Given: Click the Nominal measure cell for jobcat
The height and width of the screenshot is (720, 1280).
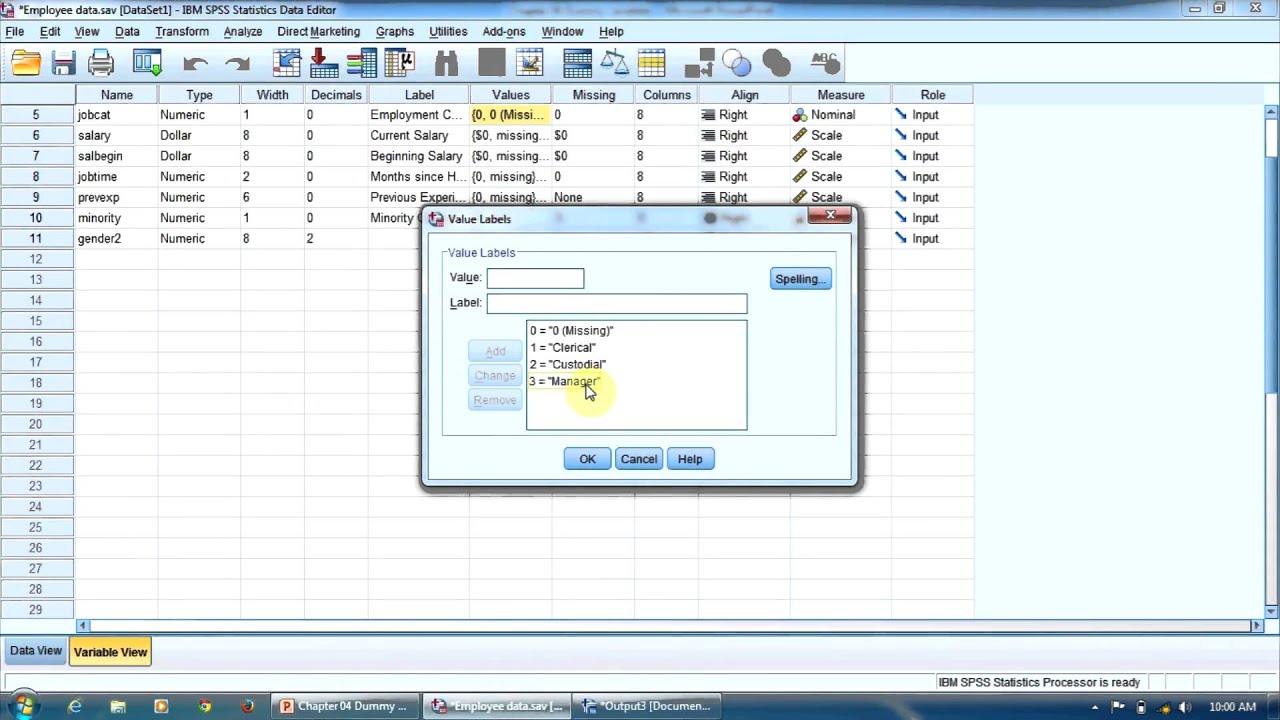Looking at the screenshot, I should 840,115.
